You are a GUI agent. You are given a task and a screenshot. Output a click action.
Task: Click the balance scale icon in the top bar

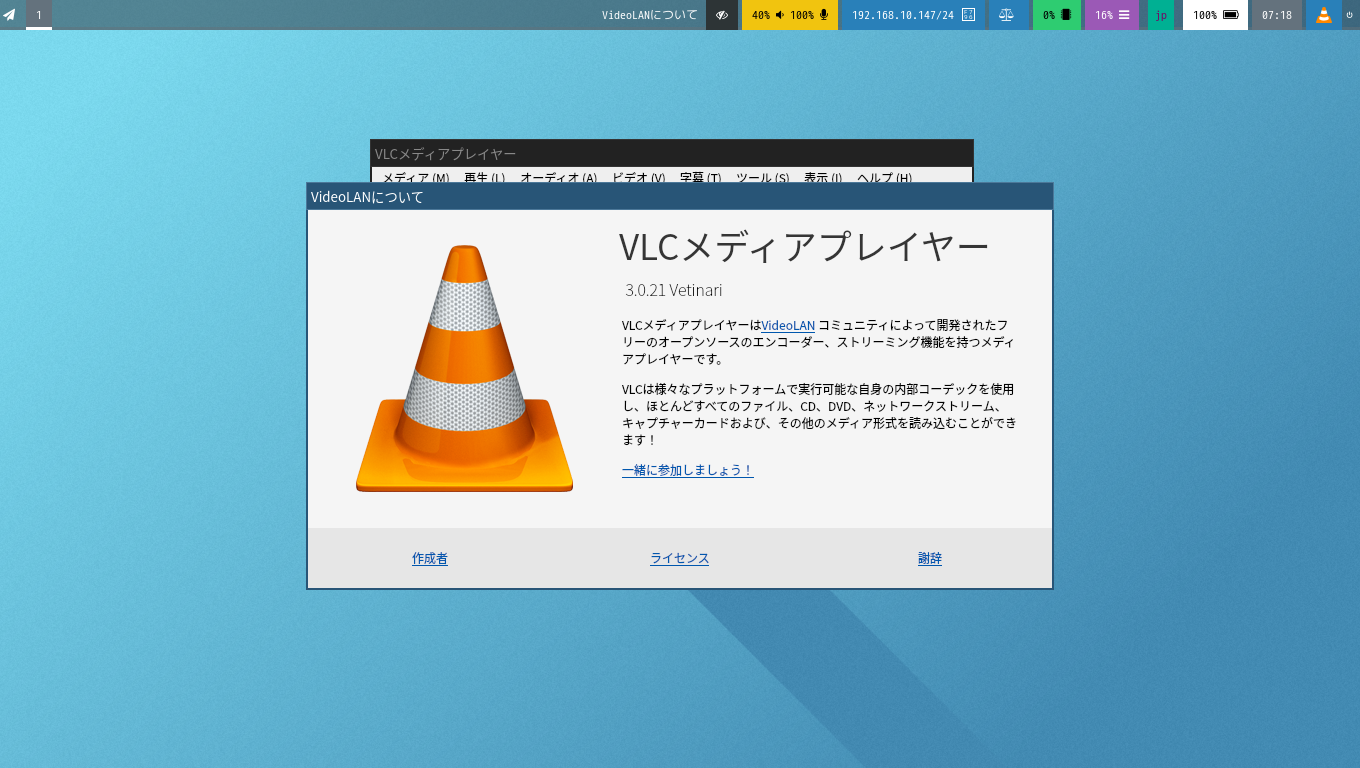[1007, 15]
